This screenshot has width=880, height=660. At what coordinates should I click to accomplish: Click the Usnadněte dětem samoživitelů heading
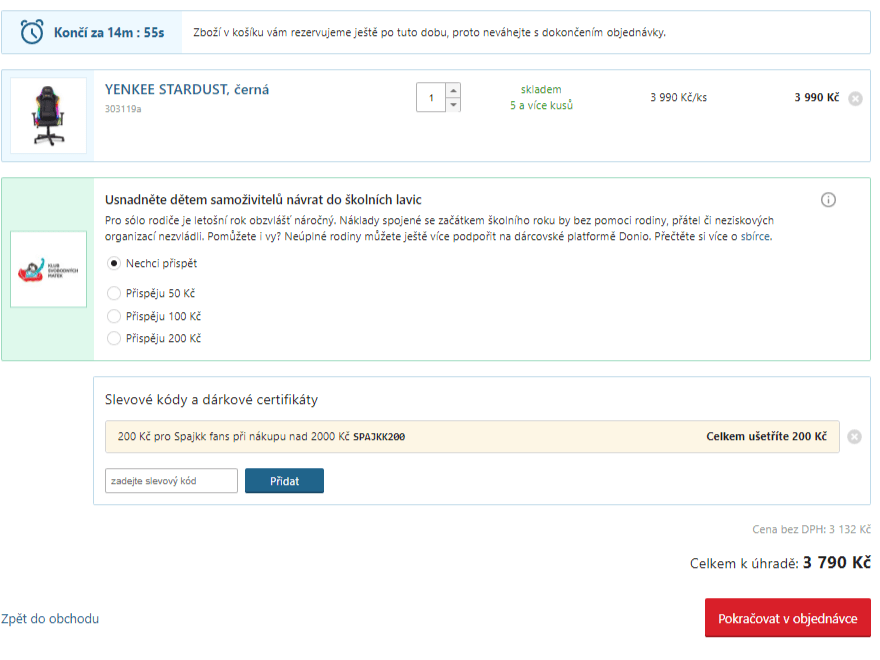click(263, 200)
